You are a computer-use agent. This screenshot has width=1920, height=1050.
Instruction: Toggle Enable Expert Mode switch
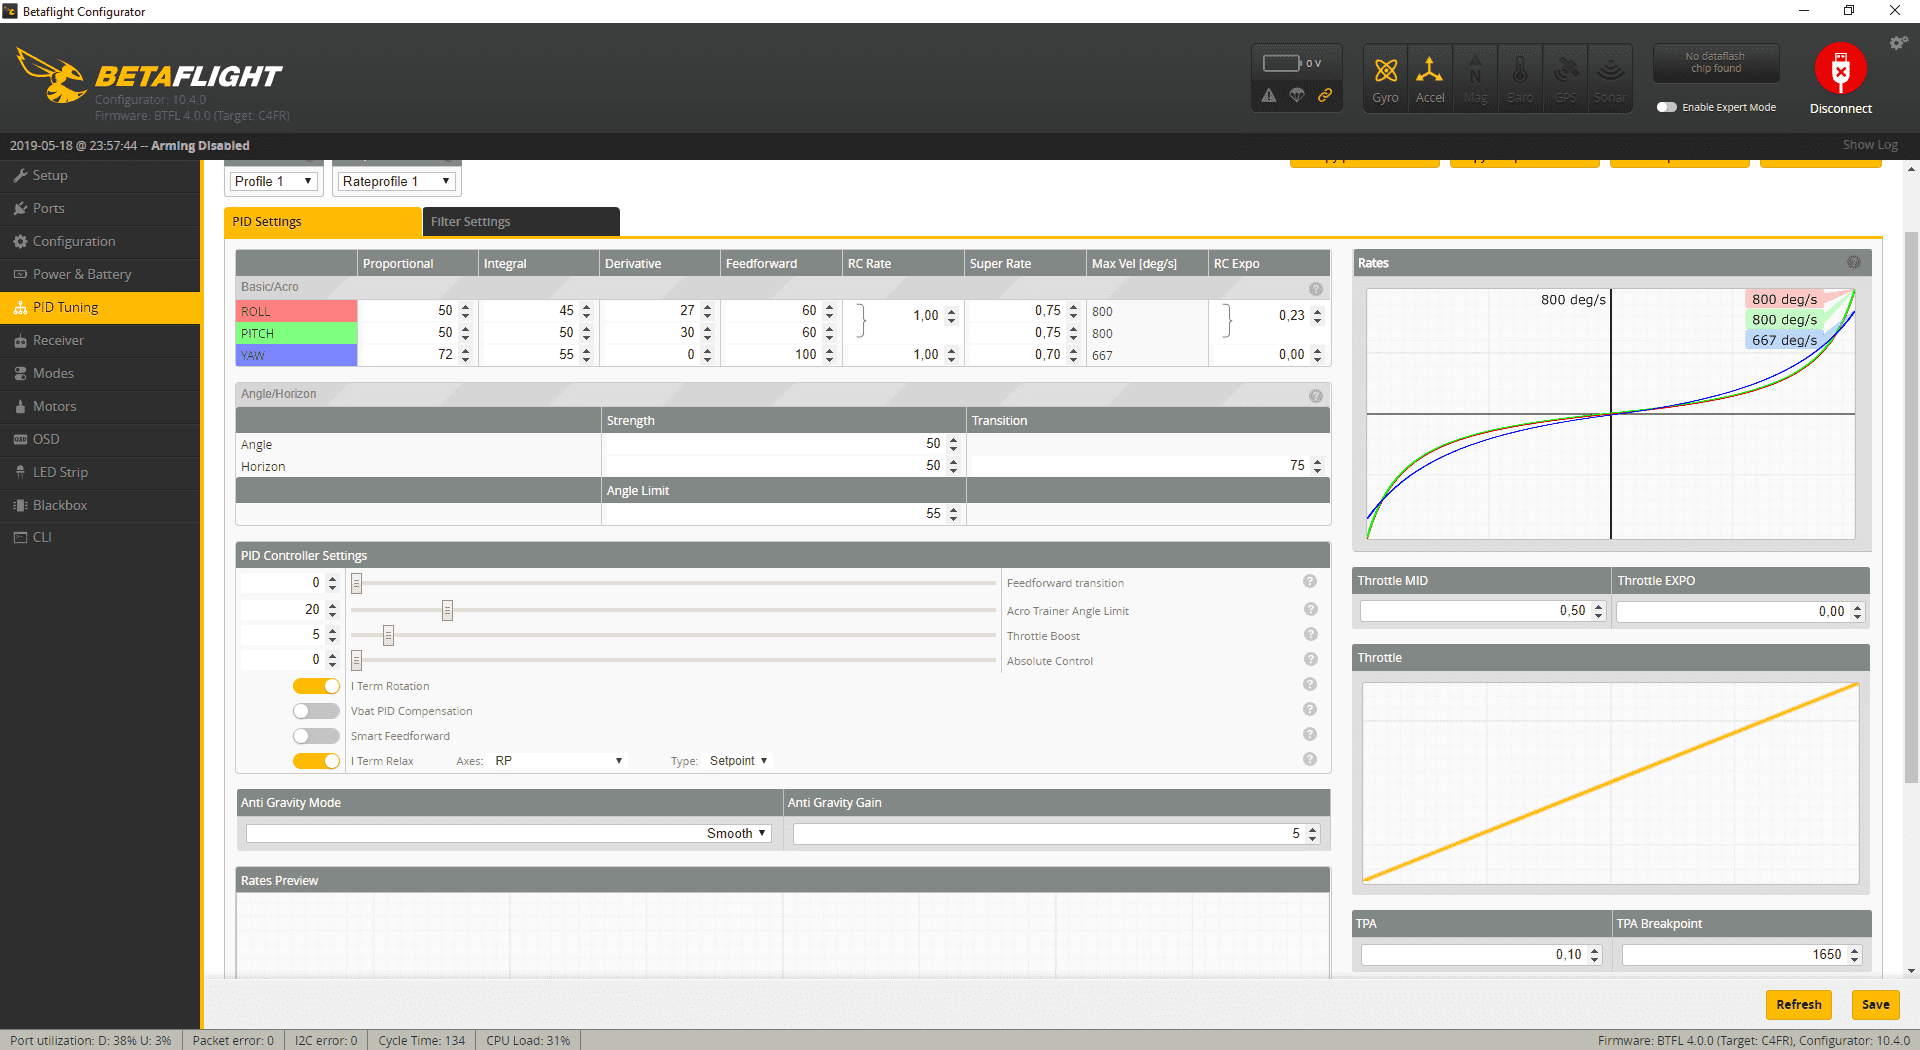point(1666,107)
